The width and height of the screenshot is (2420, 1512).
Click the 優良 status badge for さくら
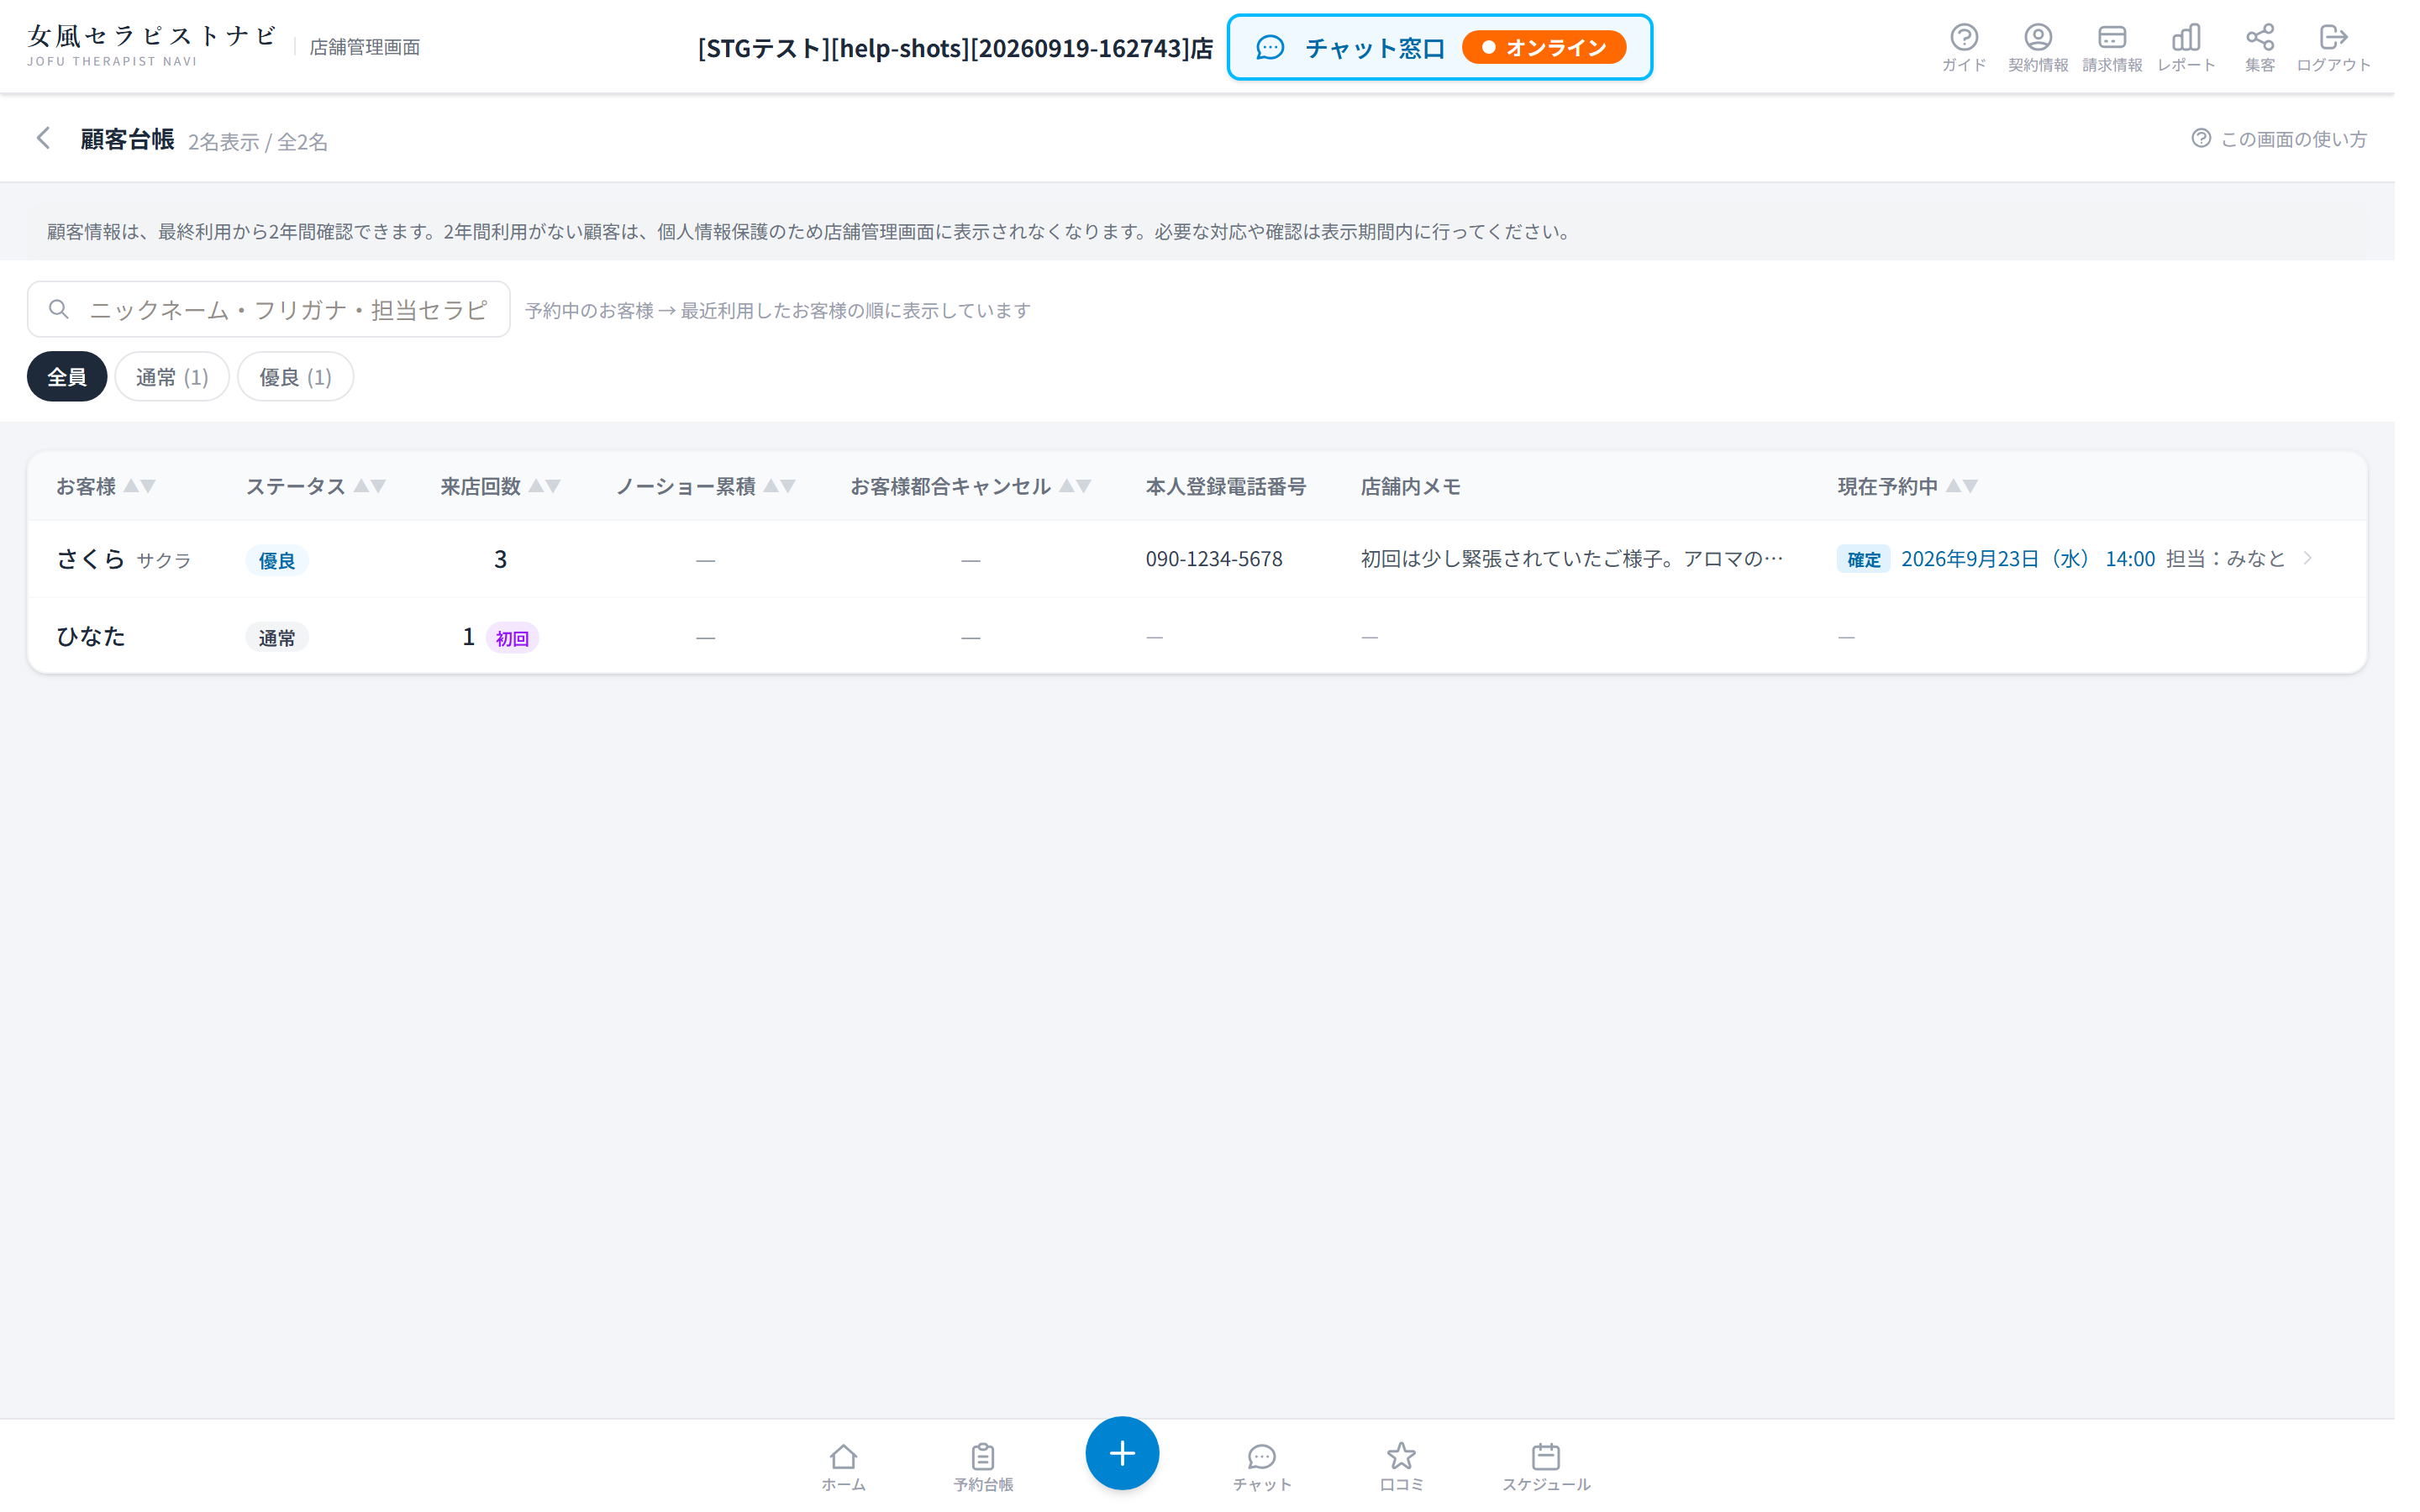click(277, 560)
